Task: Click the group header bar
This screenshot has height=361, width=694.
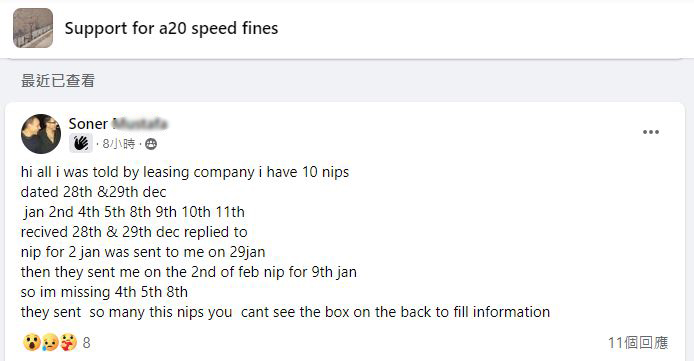Action: pos(347,29)
